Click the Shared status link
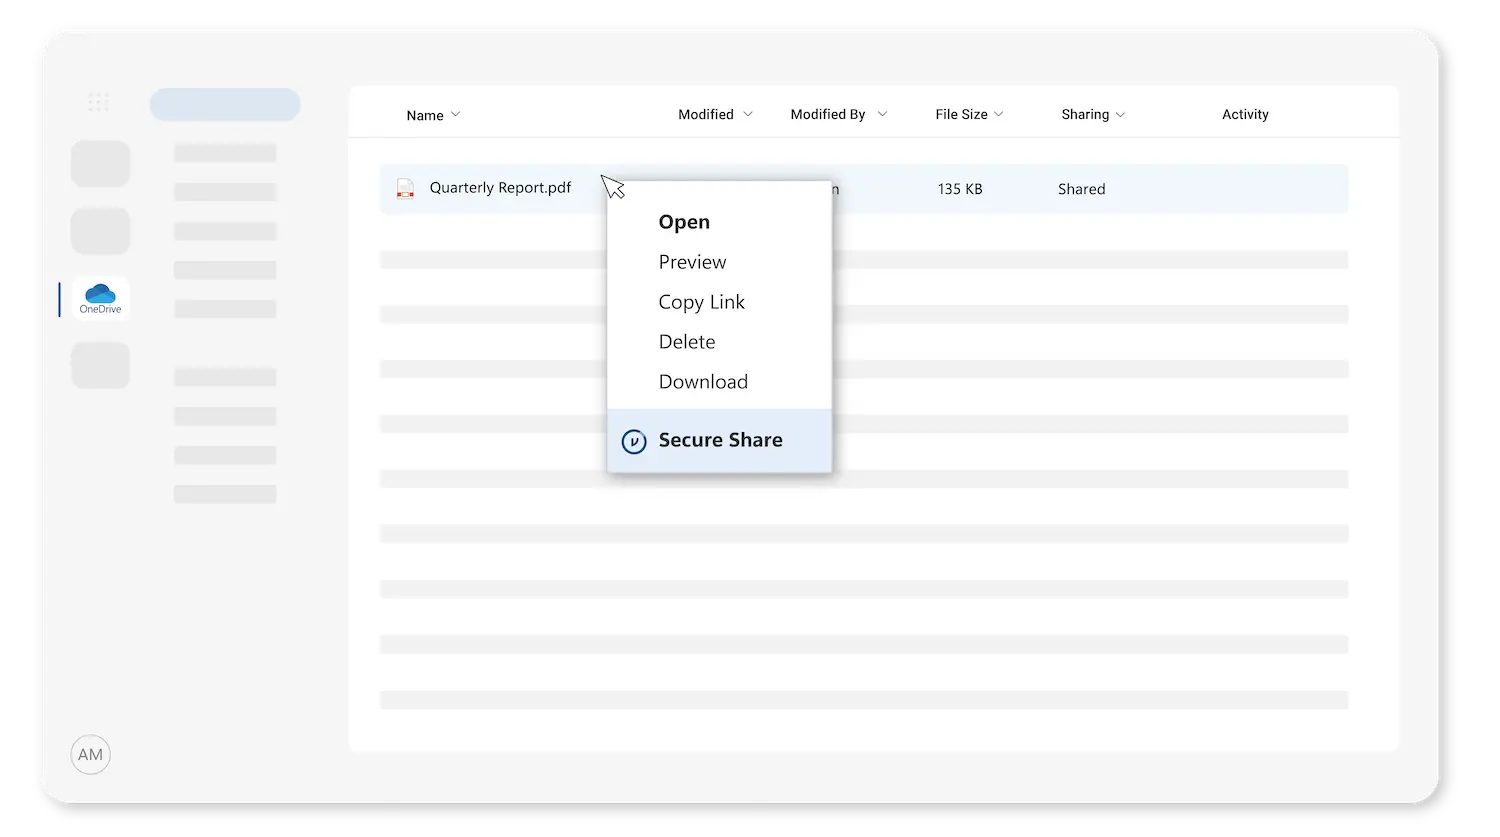This screenshot has height=837, width=1500. 1081,188
